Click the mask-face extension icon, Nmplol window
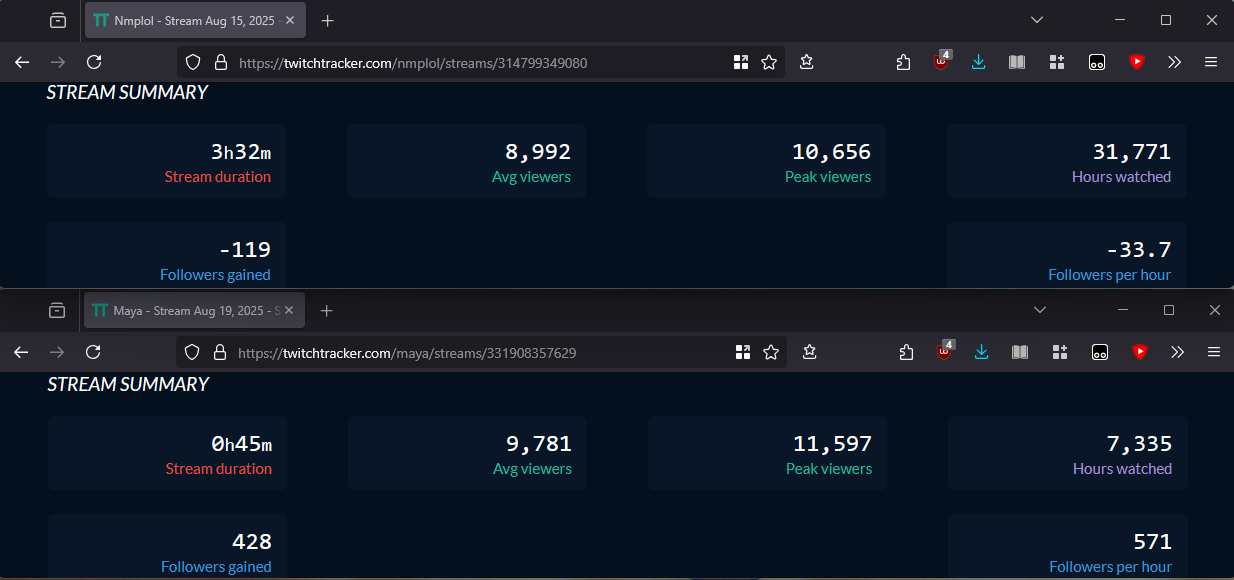This screenshot has height=580, width=1234. tap(1097, 62)
